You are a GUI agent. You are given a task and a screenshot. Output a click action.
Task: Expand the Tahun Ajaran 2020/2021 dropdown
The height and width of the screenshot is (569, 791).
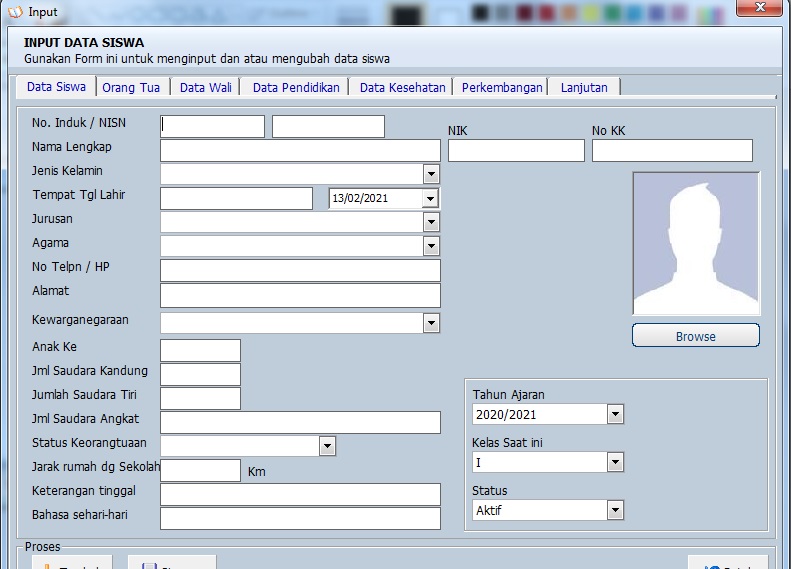(x=615, y=415)
